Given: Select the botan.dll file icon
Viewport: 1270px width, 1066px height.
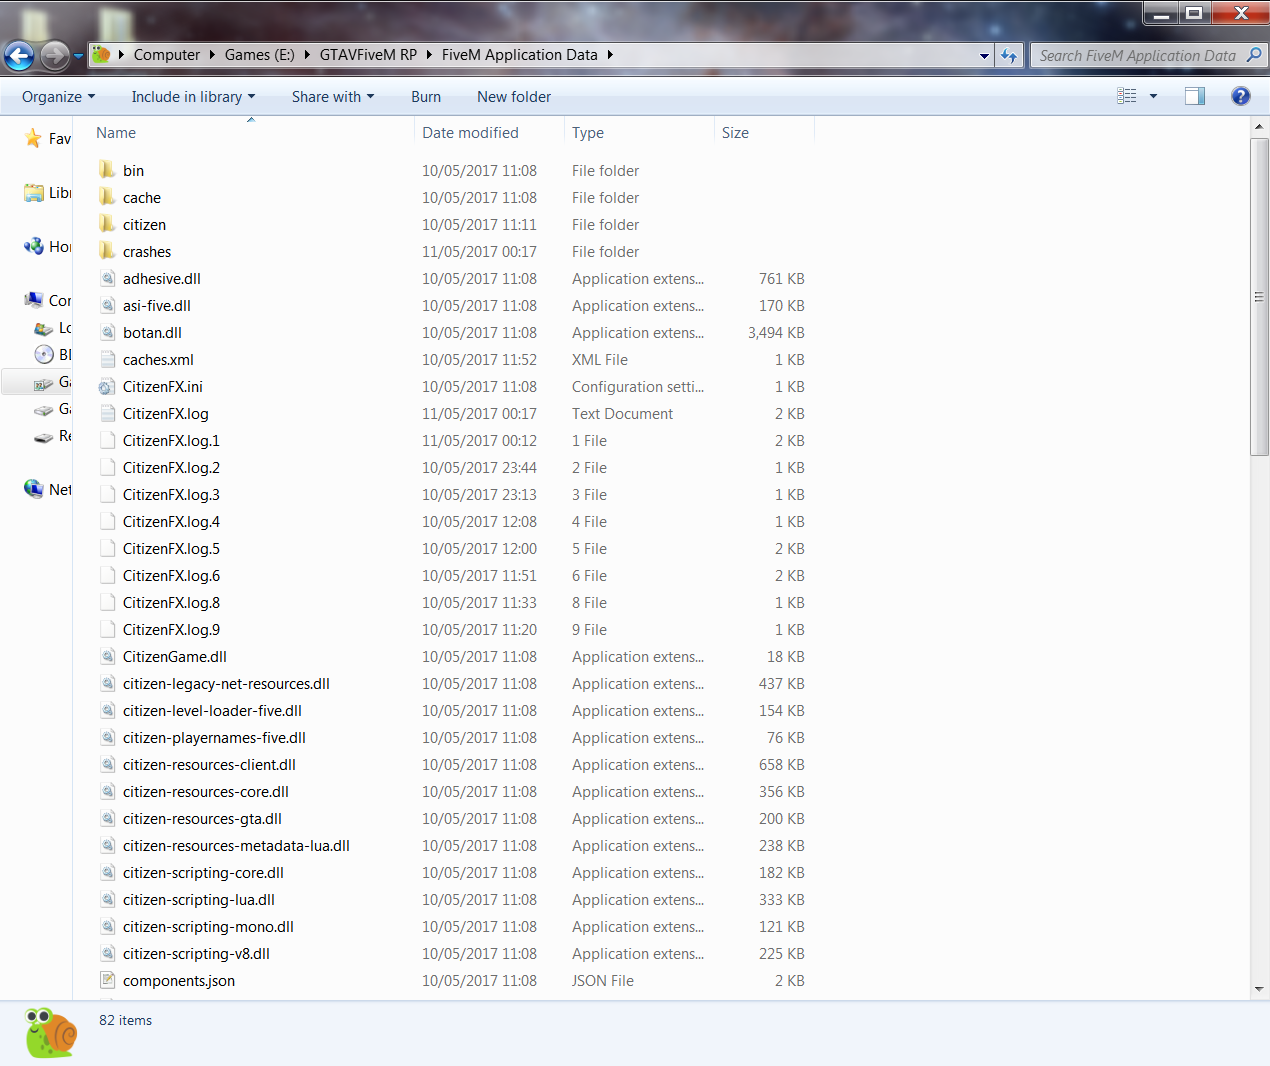Looking at the screenshot, I should 107,332.
